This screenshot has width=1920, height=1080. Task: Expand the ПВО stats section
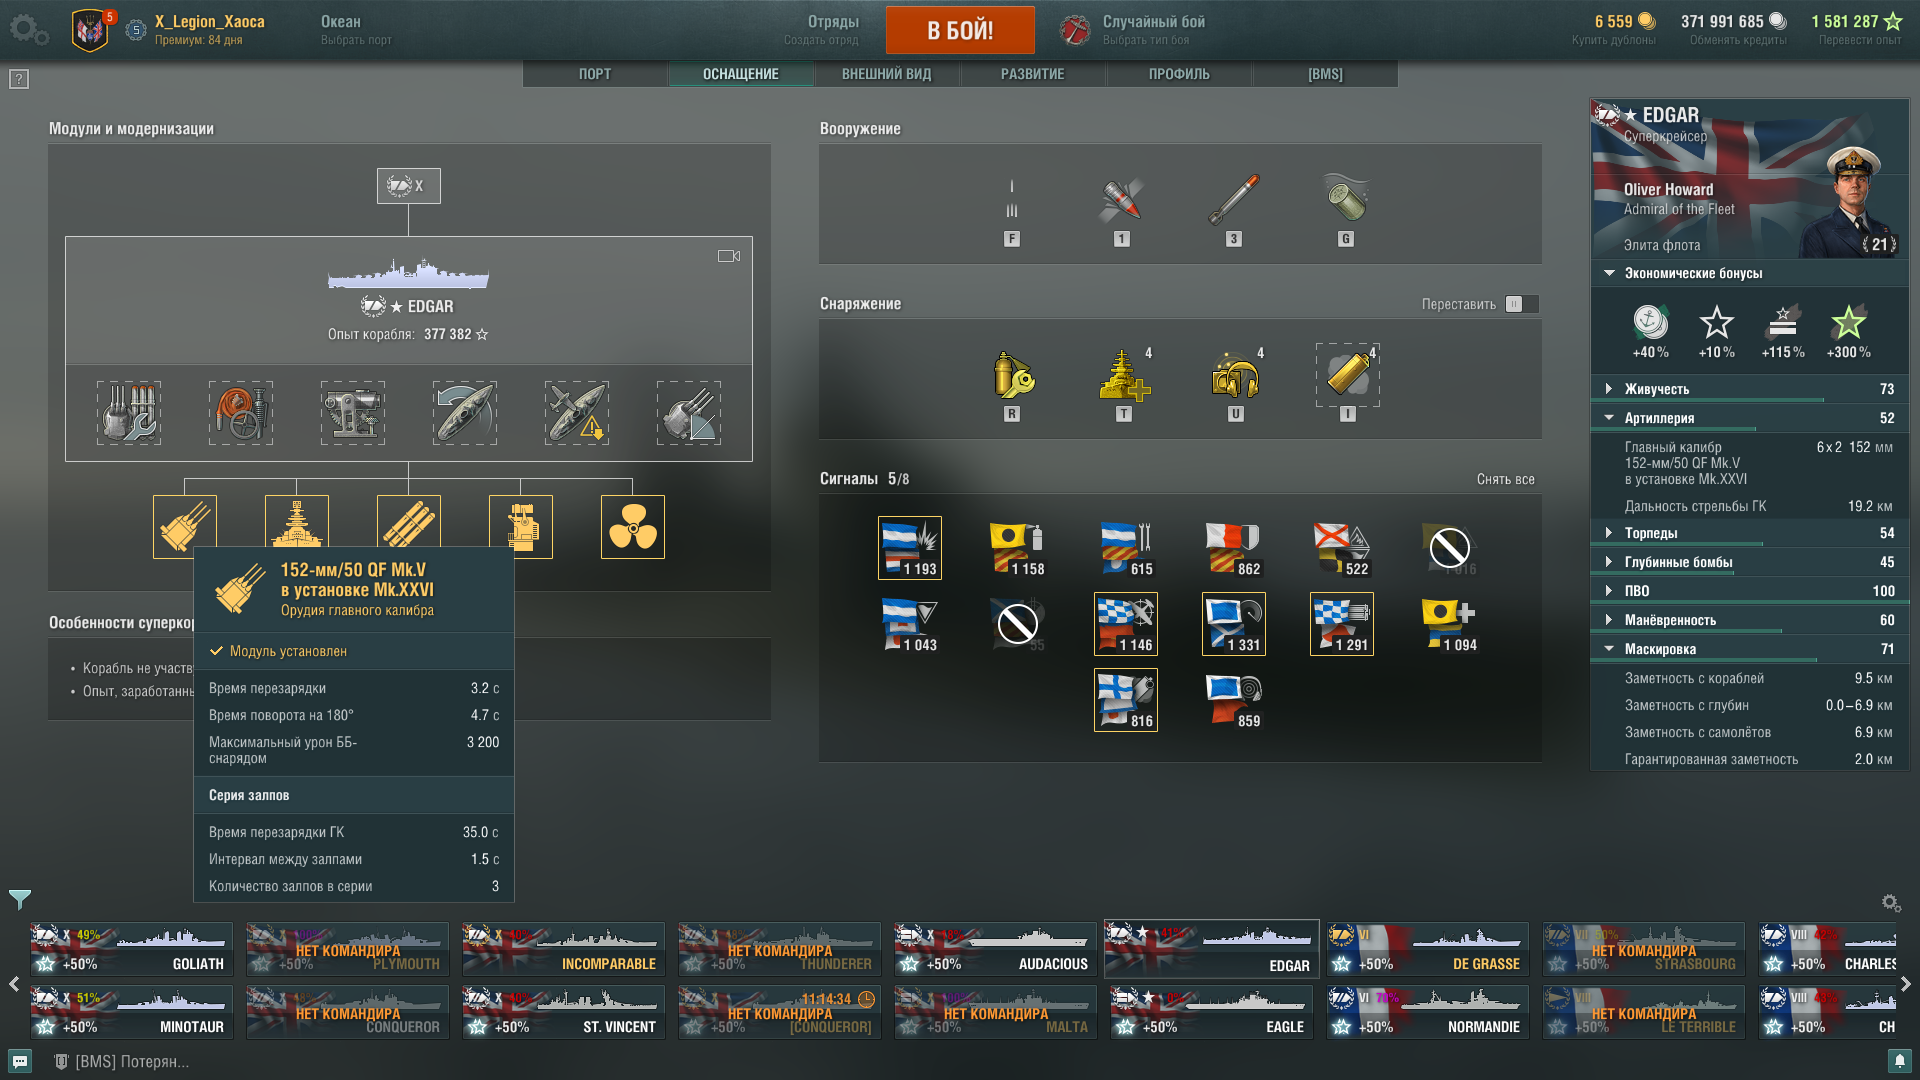(x=1750, y=591)
